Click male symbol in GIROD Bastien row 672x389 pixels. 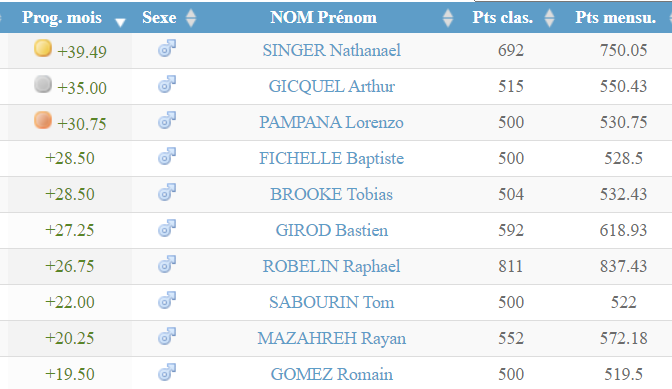(x=167, y=228)
